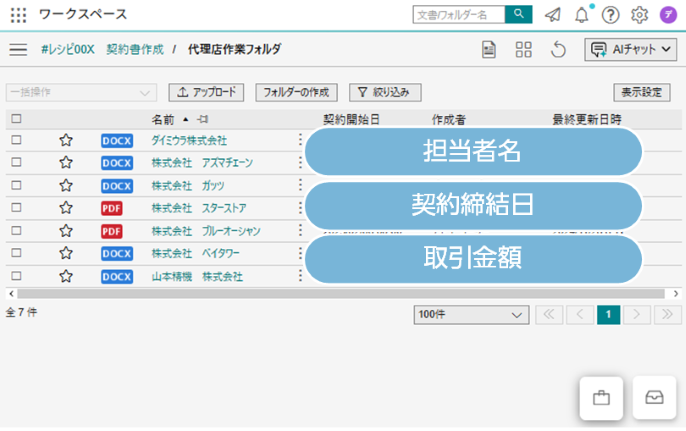The image size is (686, 431).
Task: Check the スターストア row checkbox
Action: (16, 207)
